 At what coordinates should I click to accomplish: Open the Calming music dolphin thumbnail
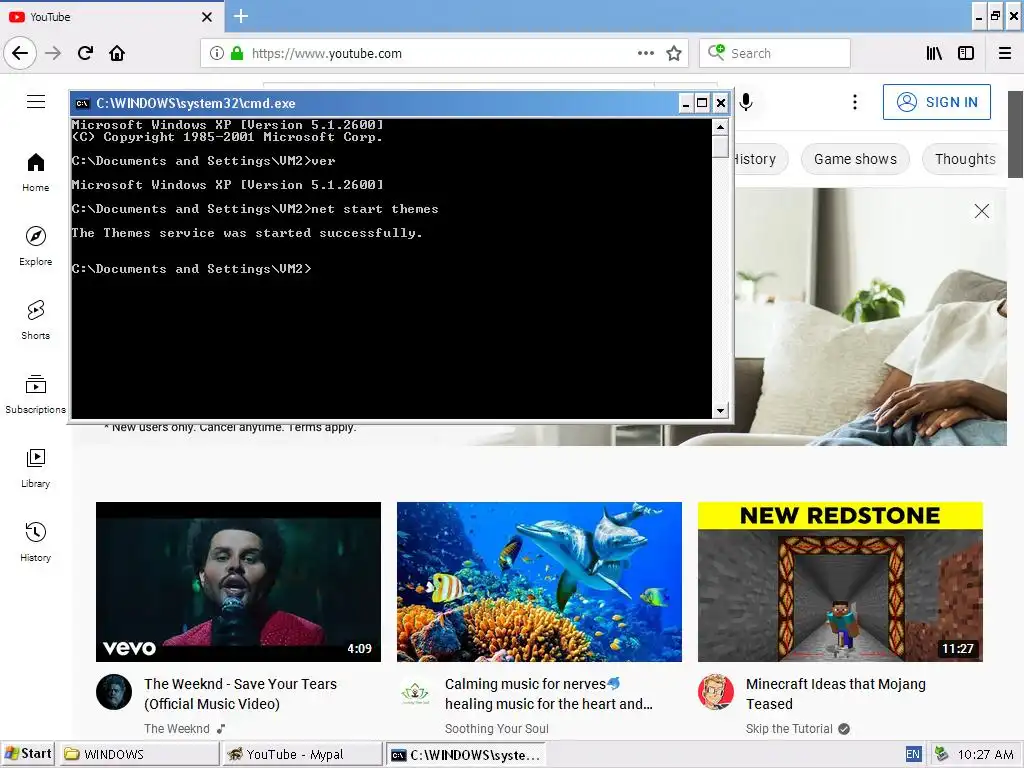click(x=539, y=582)
